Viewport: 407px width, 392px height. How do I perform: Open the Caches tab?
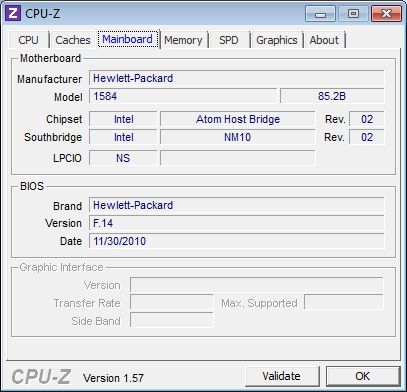pos(73,40)
